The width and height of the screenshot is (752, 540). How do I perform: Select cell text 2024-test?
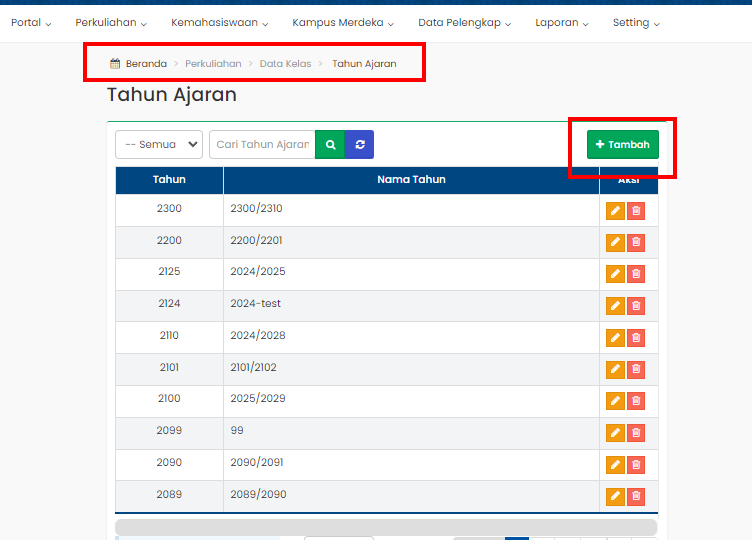point(256,304)
